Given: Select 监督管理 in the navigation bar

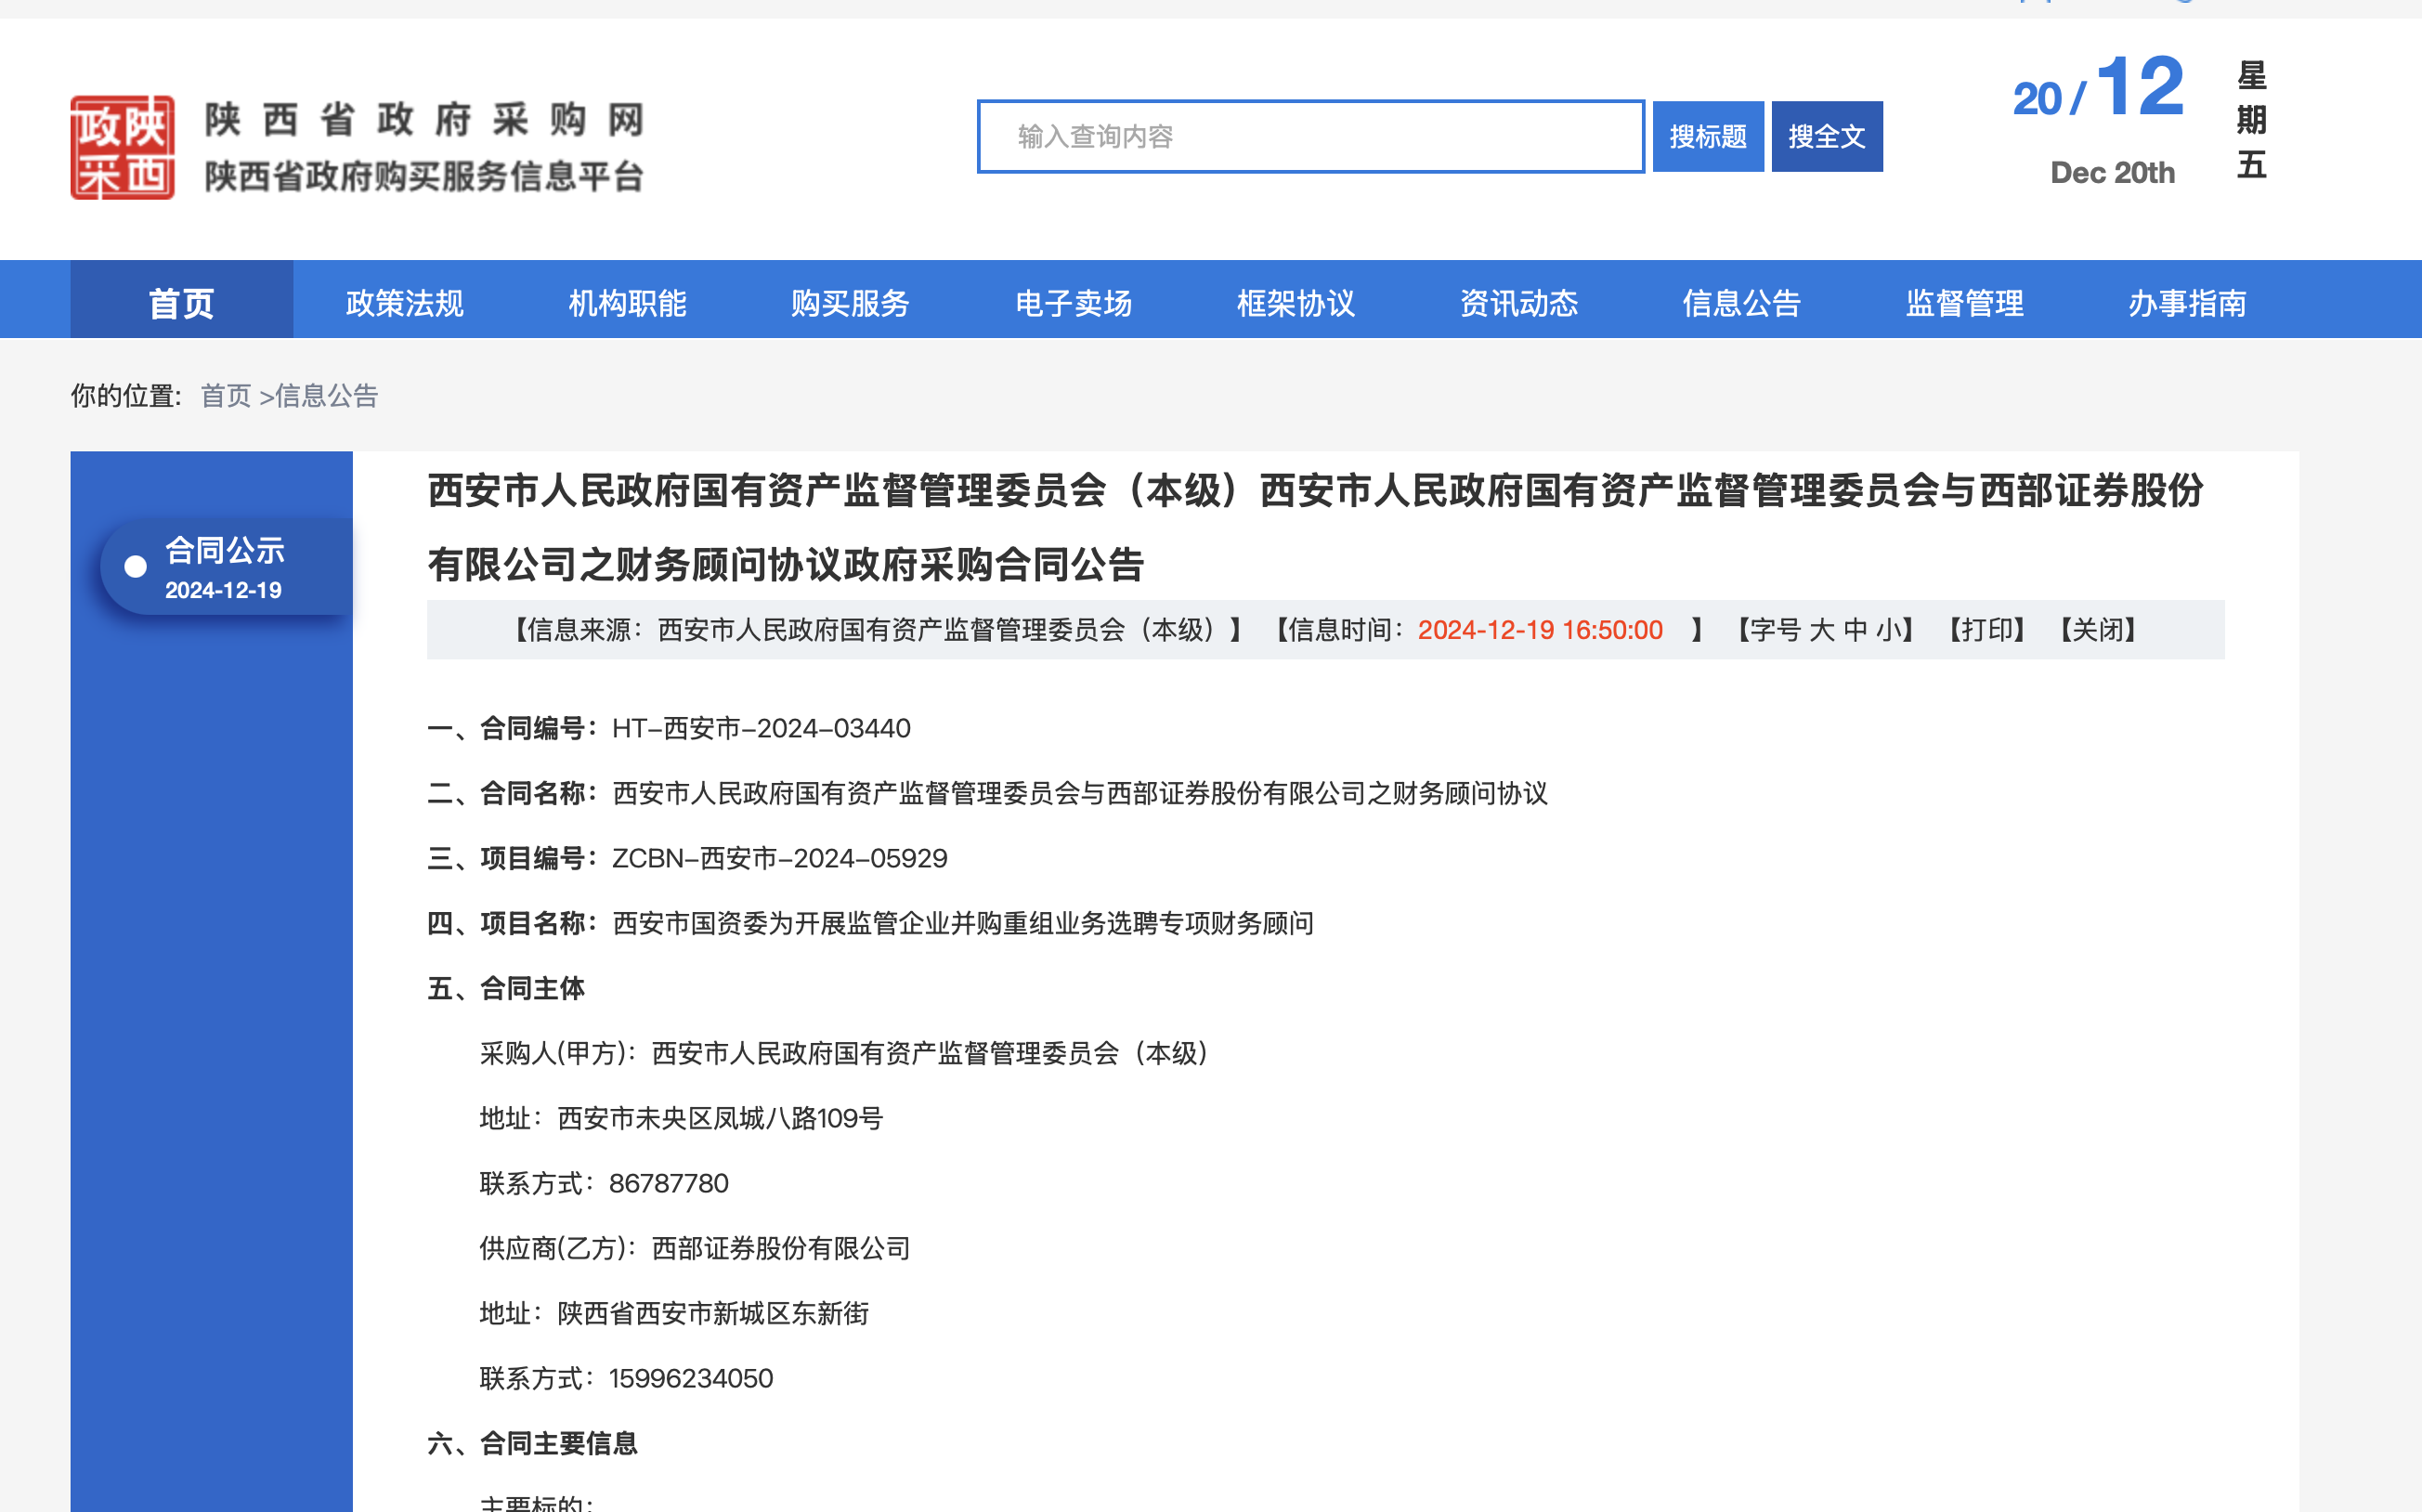Looking at the screenshot, I should click(1964, 303).
